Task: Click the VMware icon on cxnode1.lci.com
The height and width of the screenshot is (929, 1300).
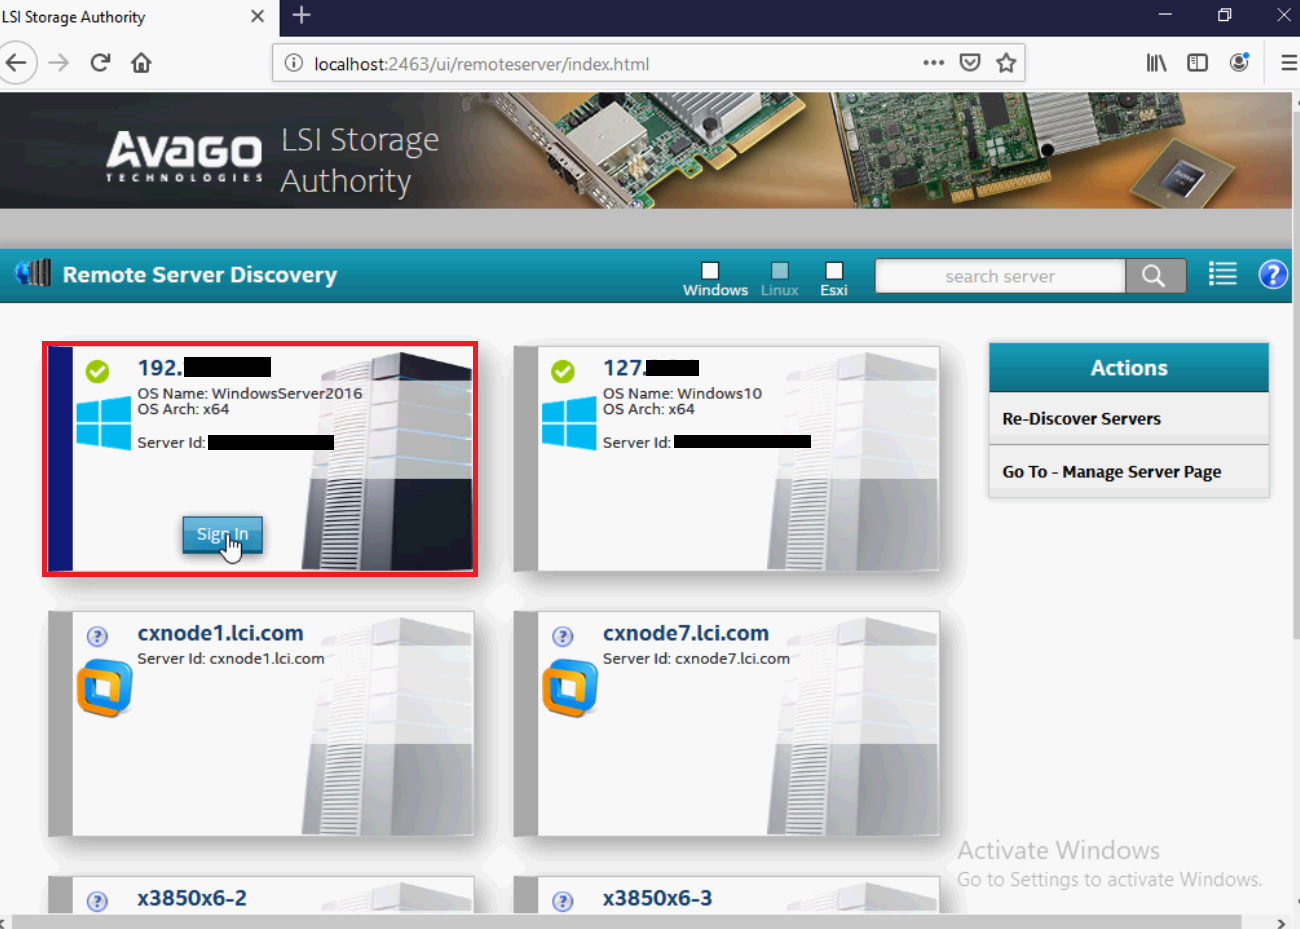Action: (105, 688)
